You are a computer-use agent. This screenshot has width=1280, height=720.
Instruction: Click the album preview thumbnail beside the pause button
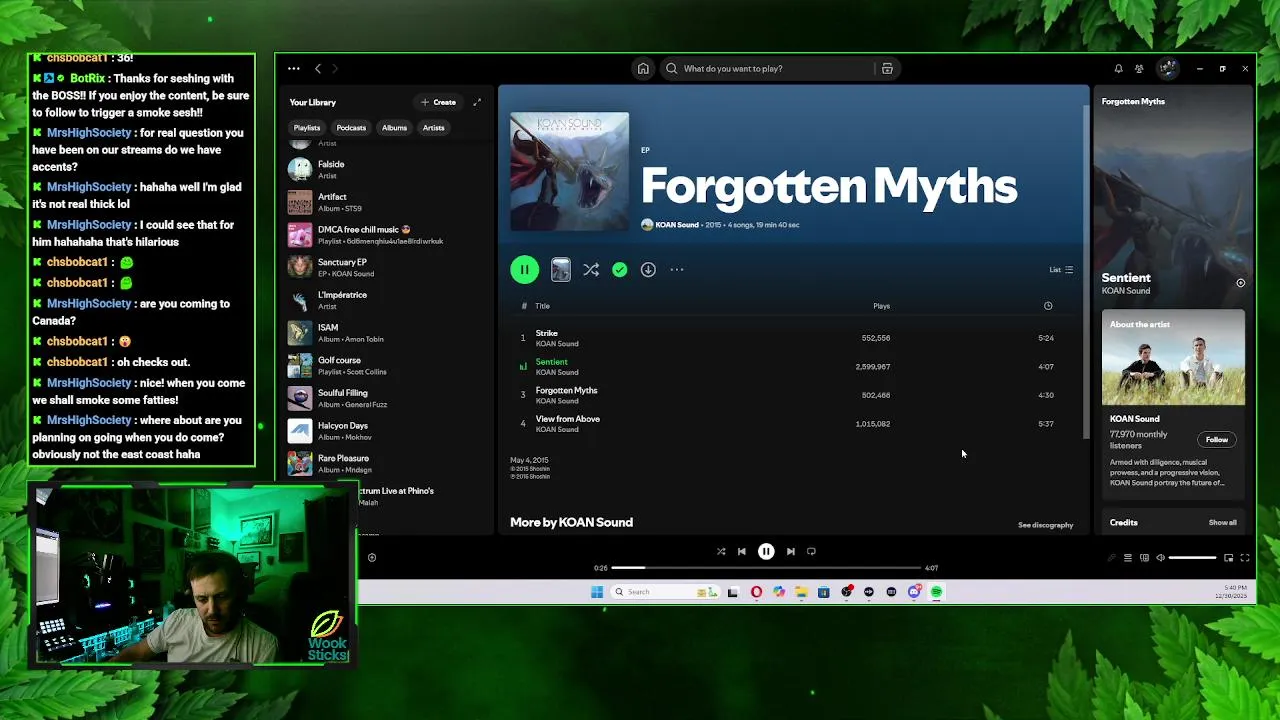[561, 269]
